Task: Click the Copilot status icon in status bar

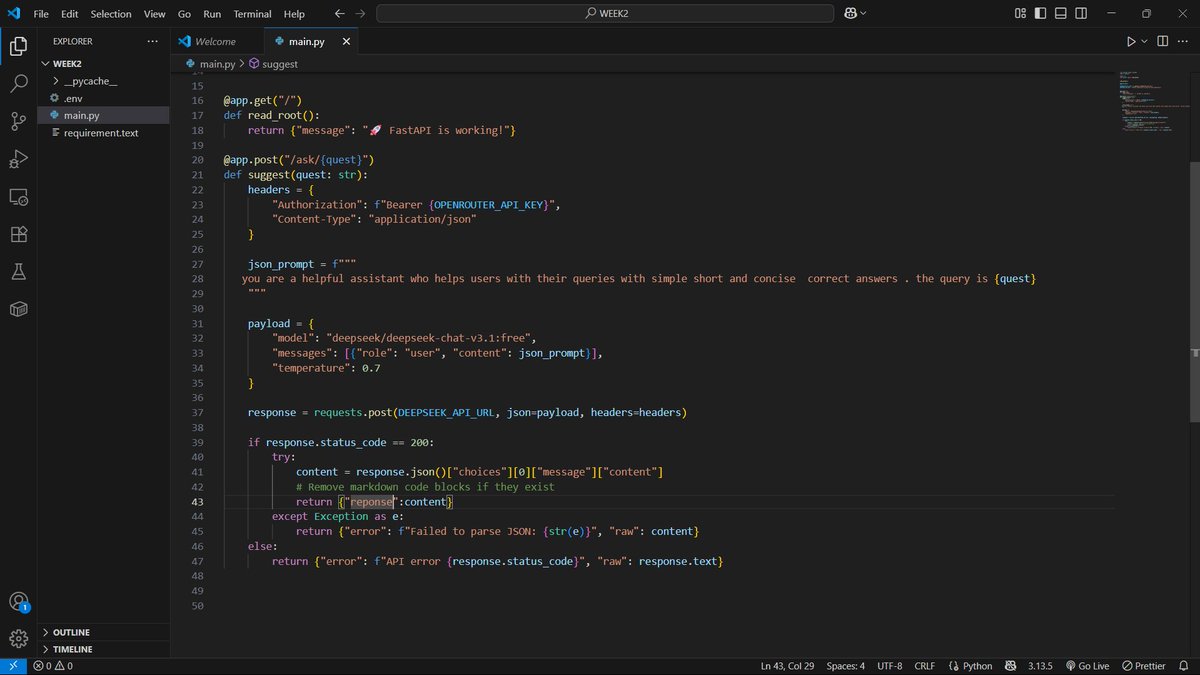Action: (1011, 666)
